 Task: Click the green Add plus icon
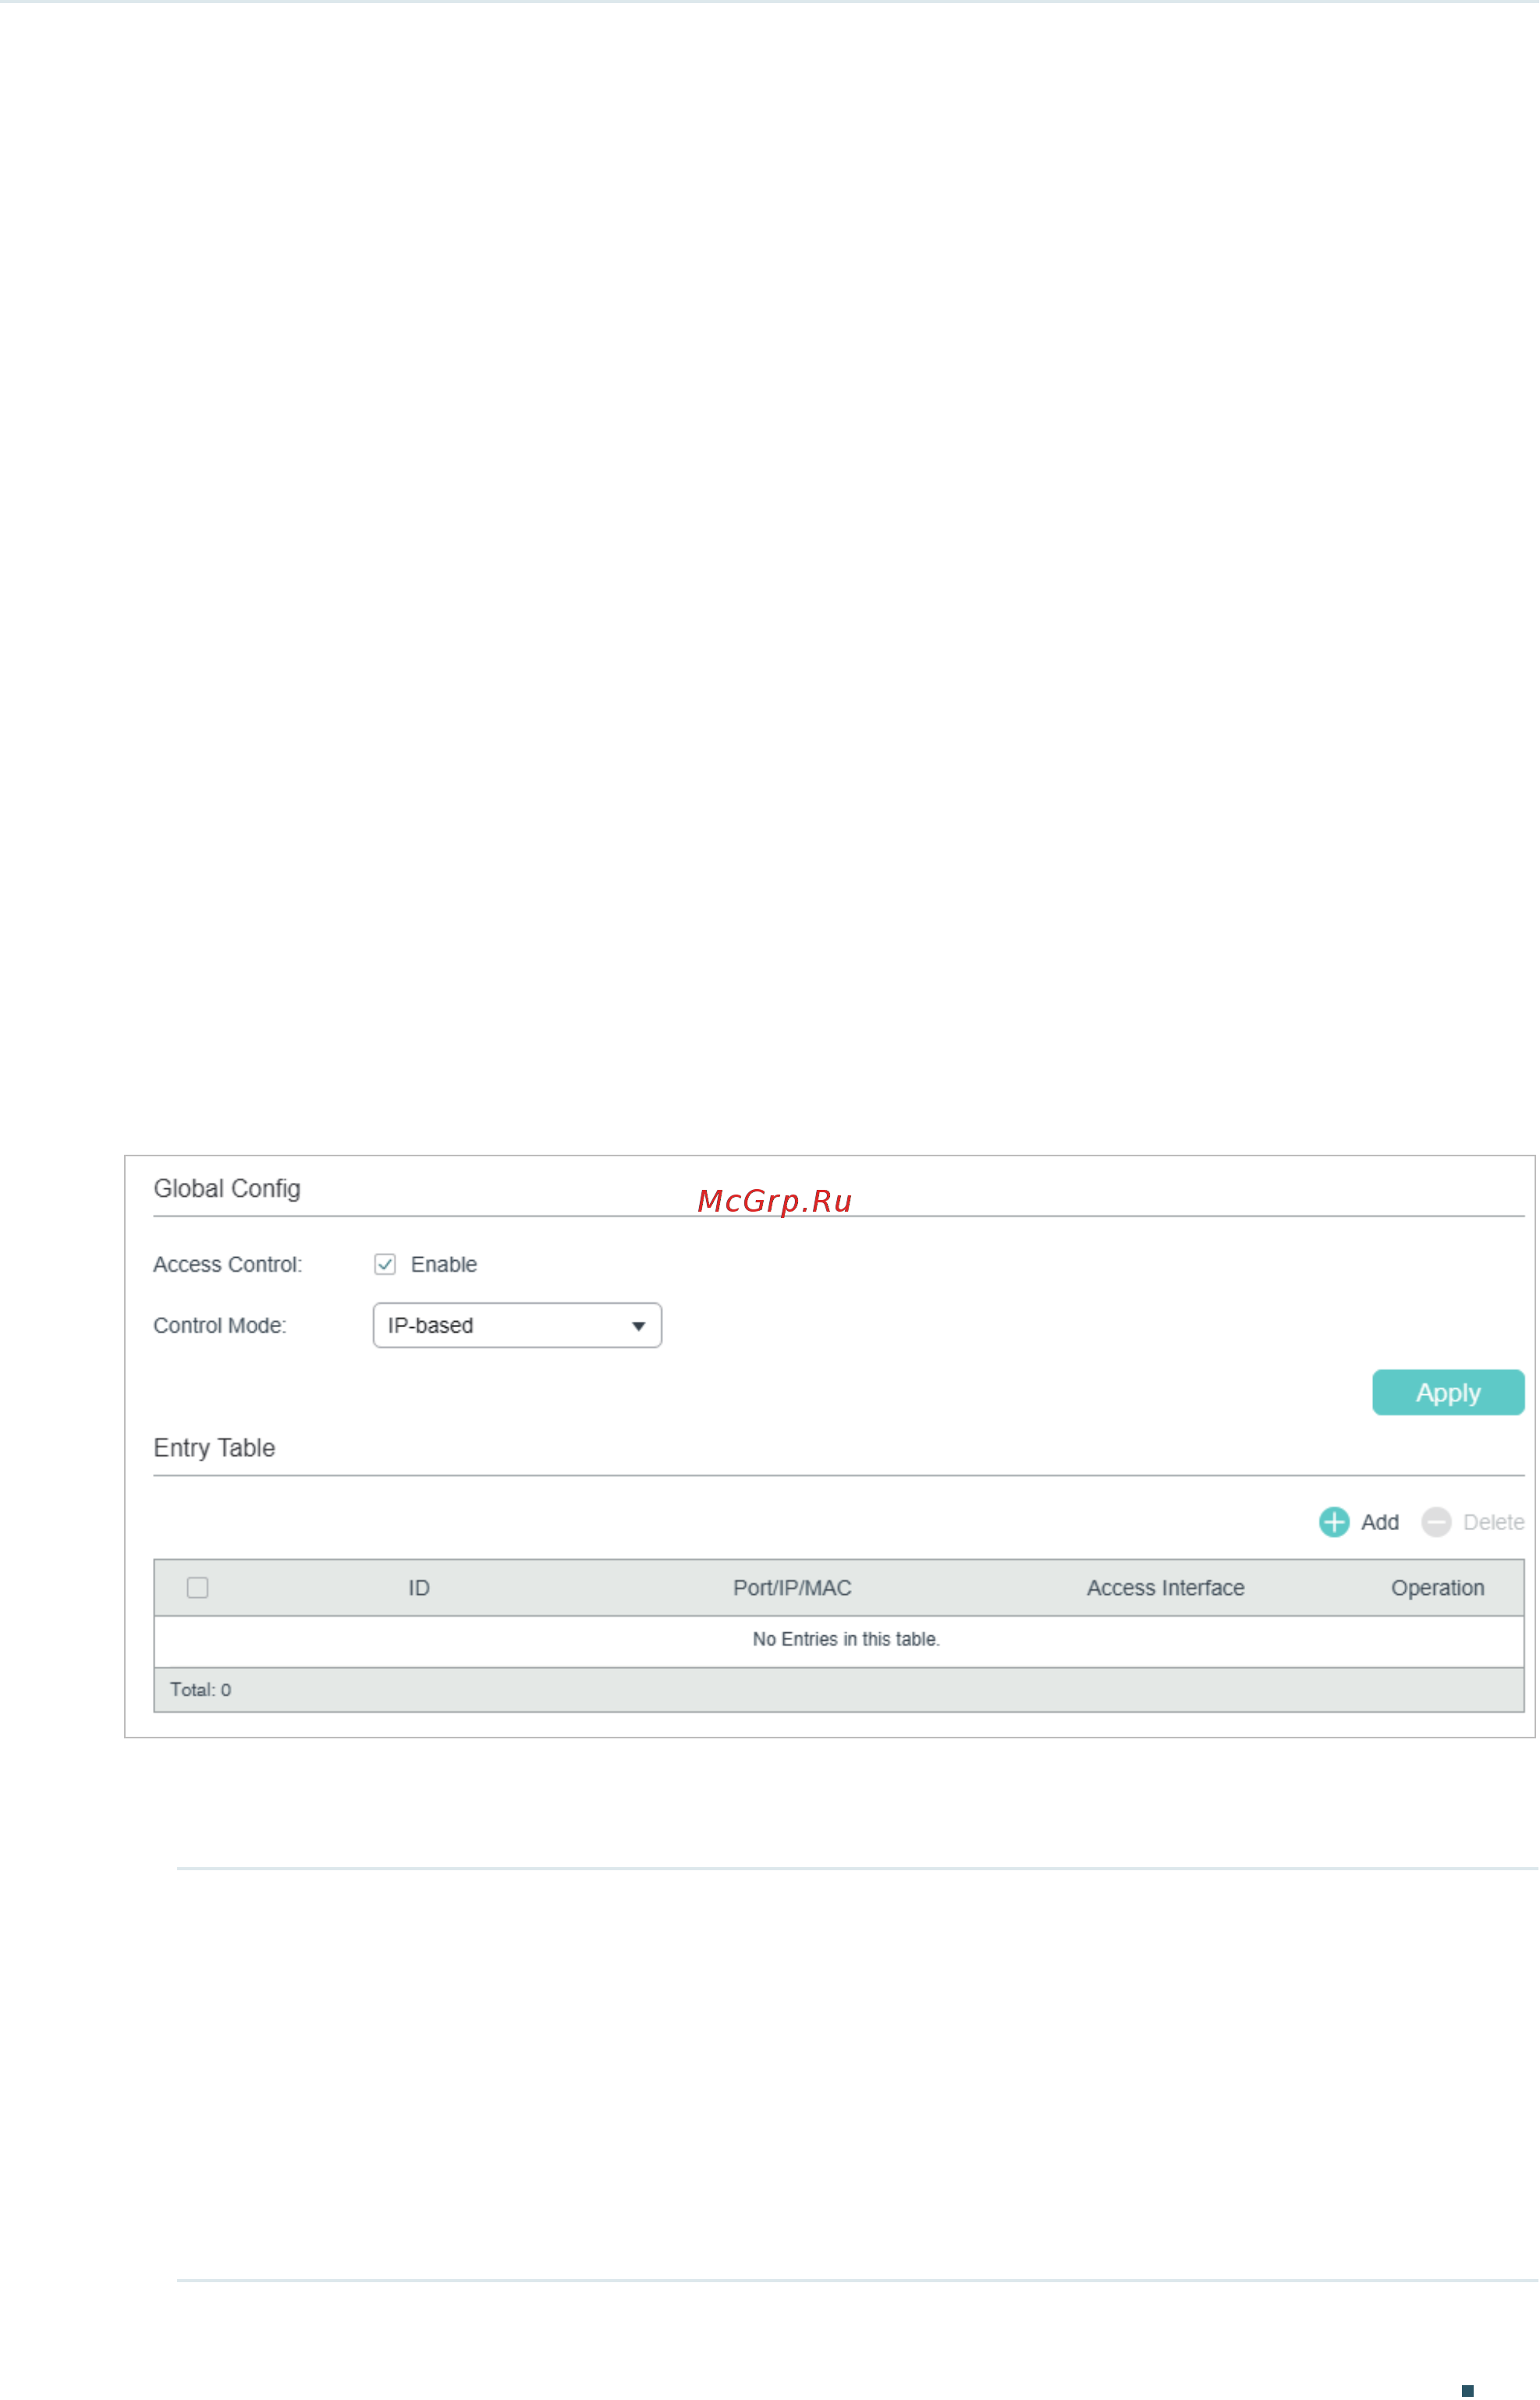click(1334, 1522)
